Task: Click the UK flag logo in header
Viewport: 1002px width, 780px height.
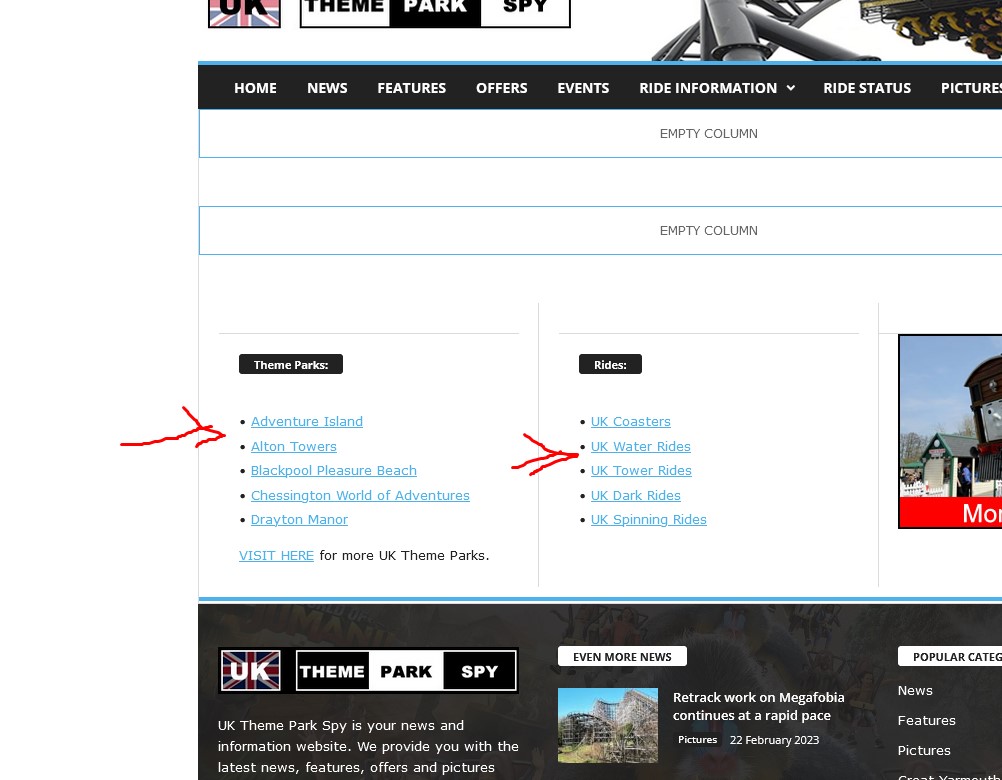Action: [x=244, y=13]
